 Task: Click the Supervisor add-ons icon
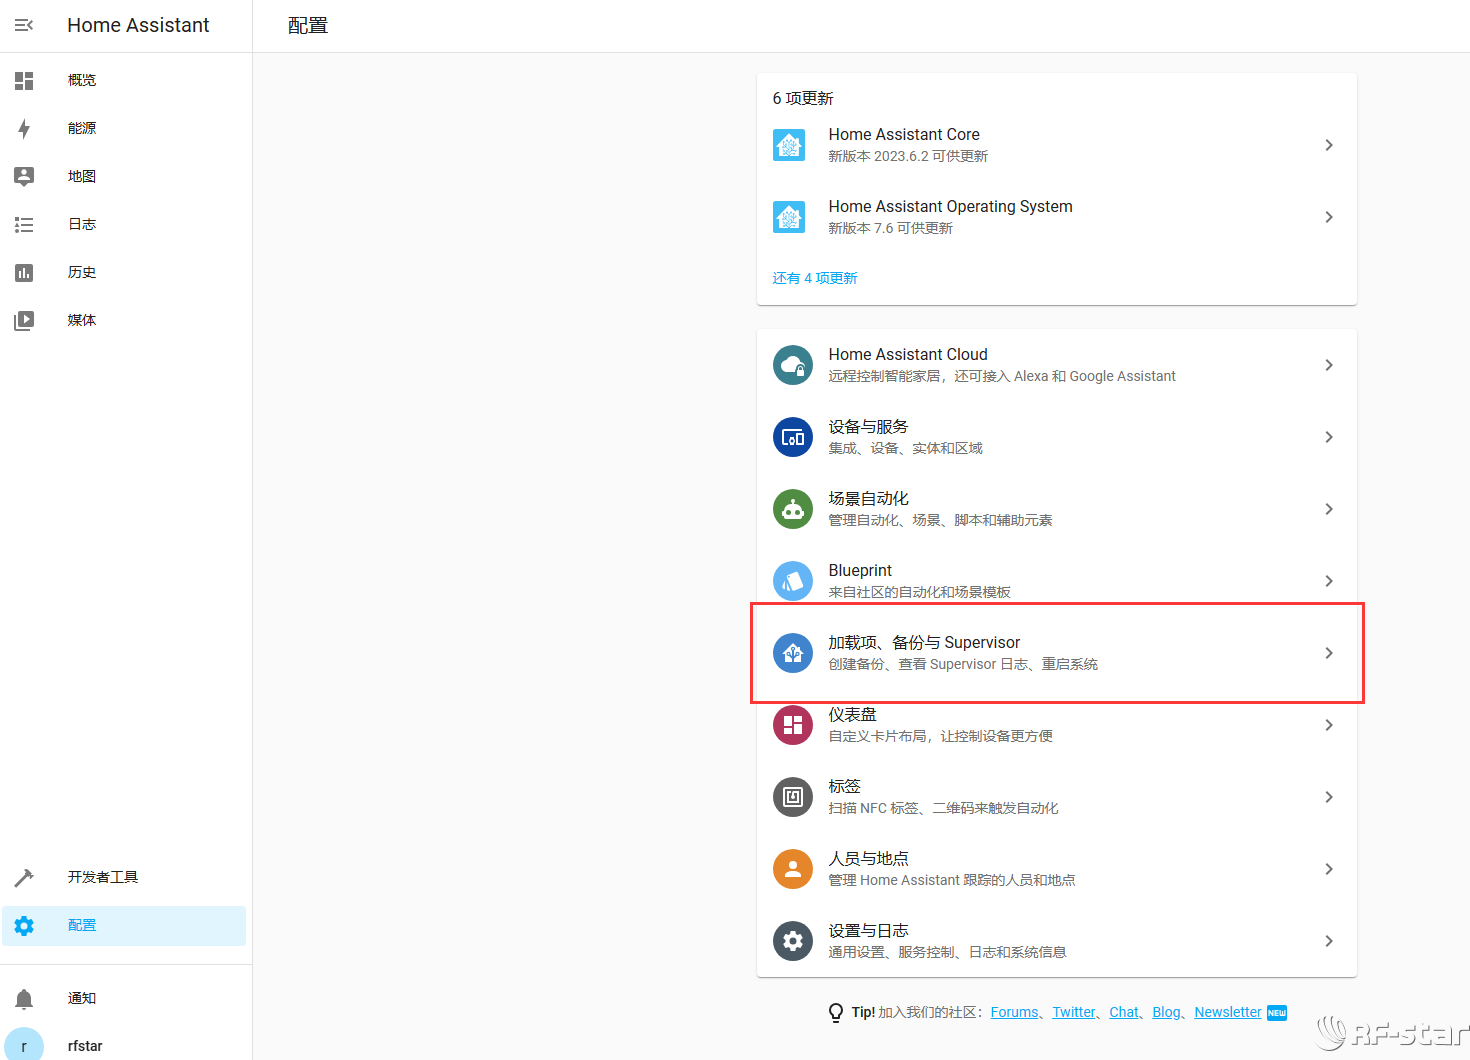click(x=793, y=653)
